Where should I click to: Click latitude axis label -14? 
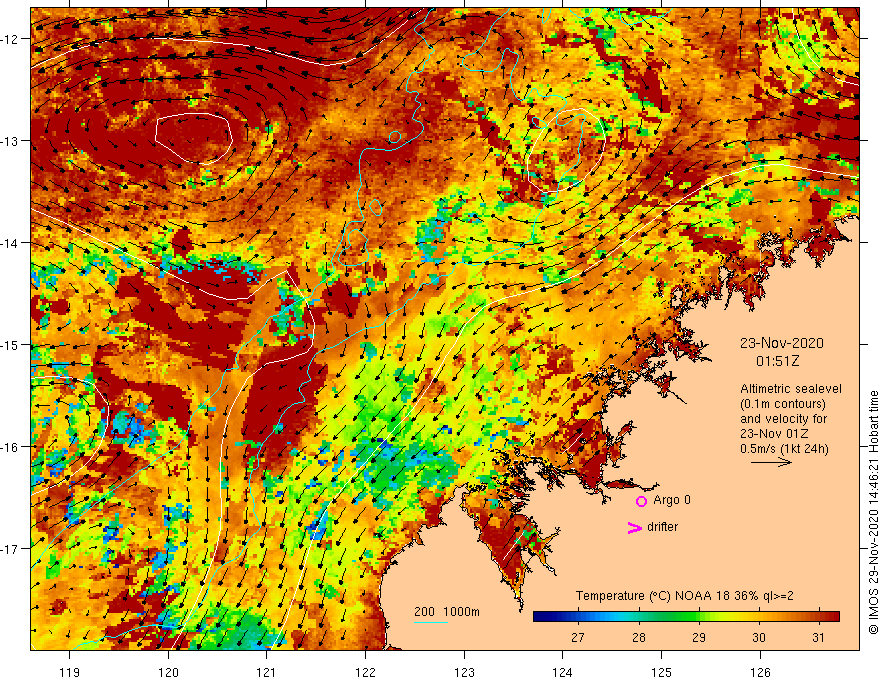(x=10, y=243)
